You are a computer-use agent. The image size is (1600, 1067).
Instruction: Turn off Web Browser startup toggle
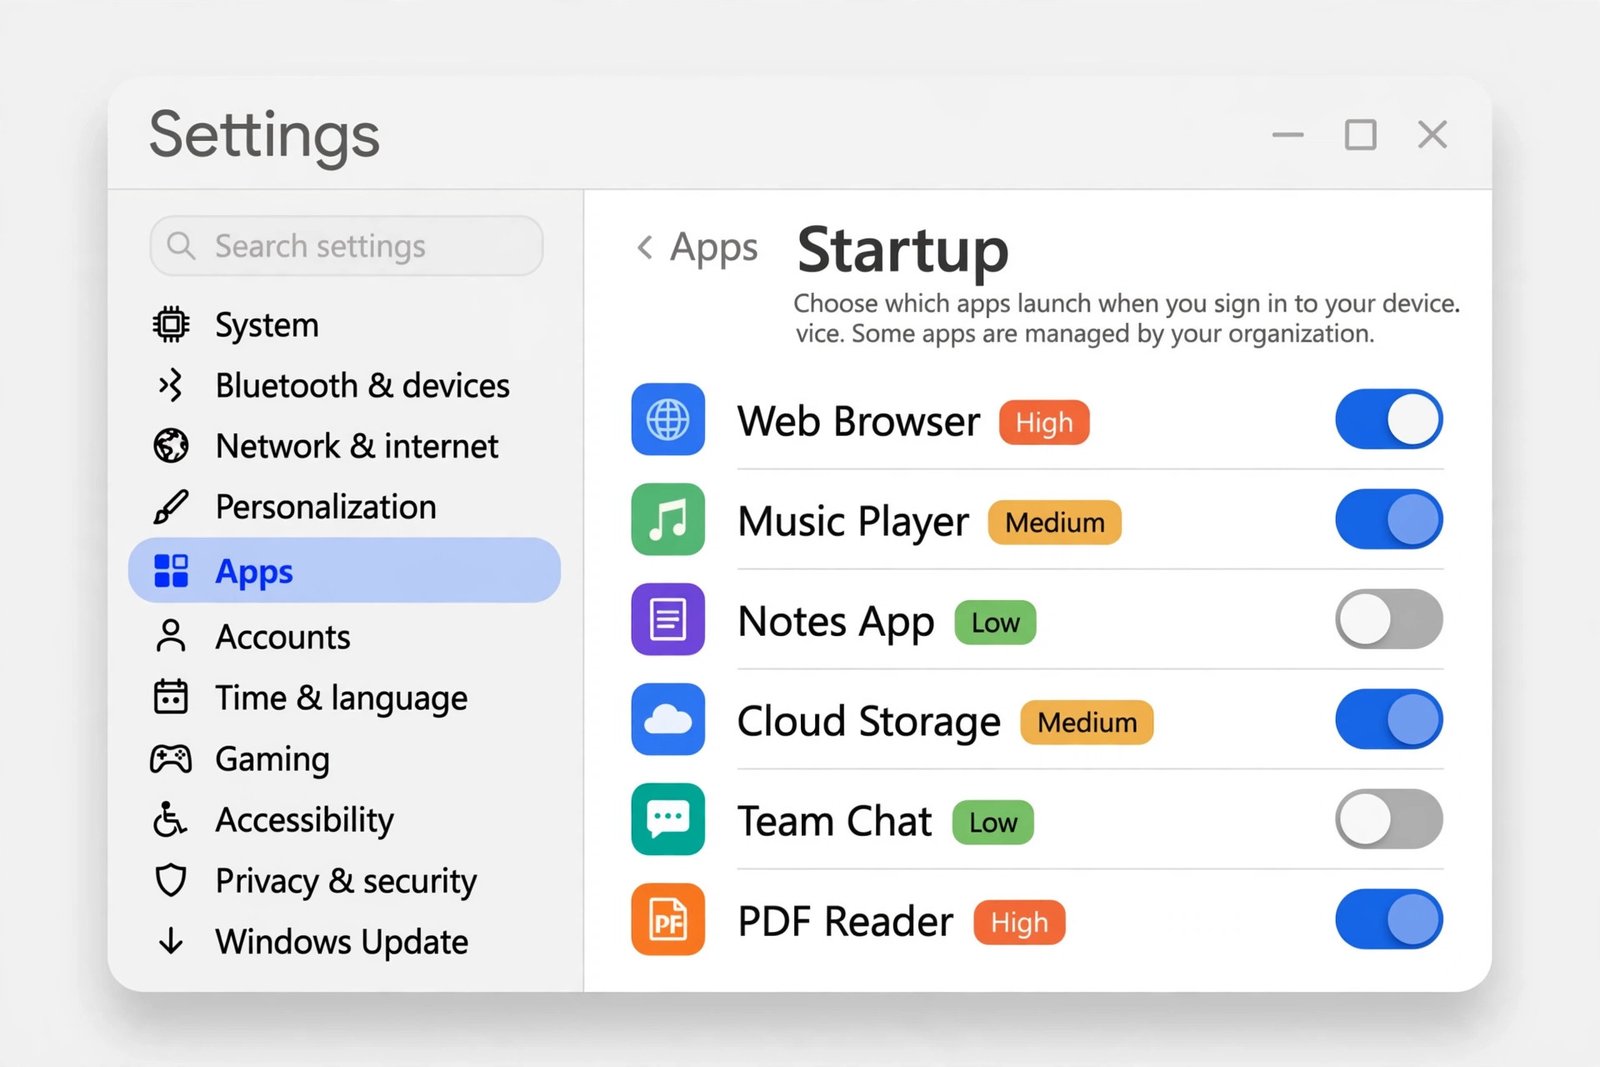[1389, 419]
